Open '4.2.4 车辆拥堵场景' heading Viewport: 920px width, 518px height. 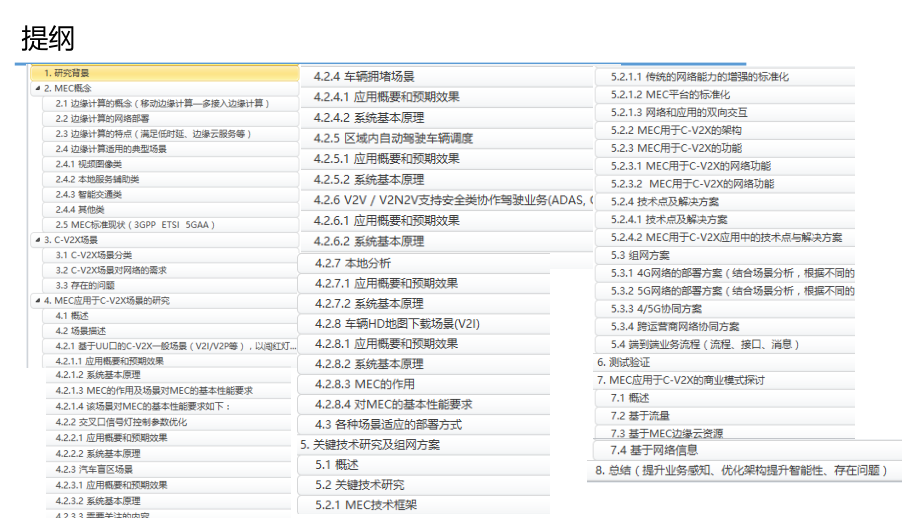pyautogui.click(x=364, y=76)
